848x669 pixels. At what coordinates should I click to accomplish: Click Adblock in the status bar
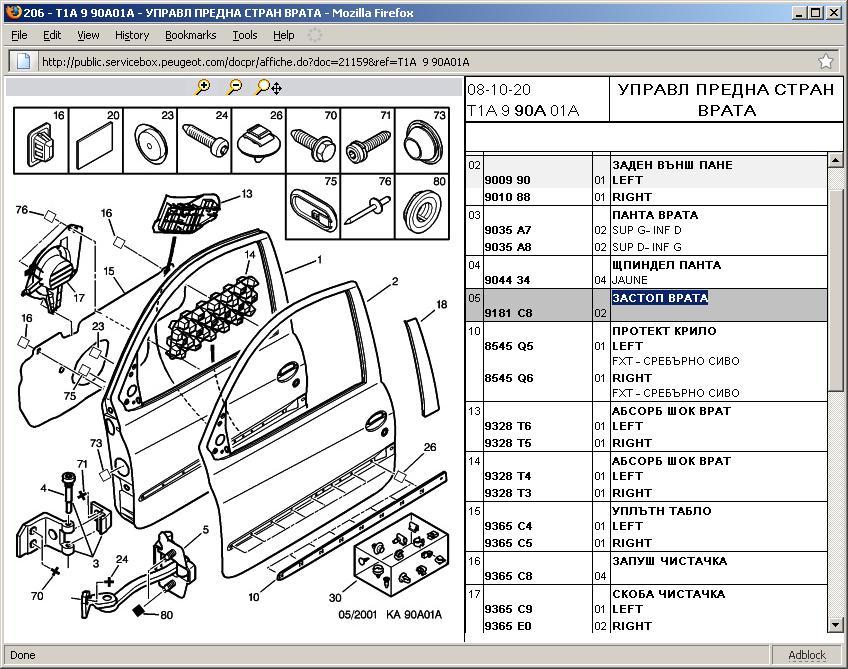[x=807, y=655]
